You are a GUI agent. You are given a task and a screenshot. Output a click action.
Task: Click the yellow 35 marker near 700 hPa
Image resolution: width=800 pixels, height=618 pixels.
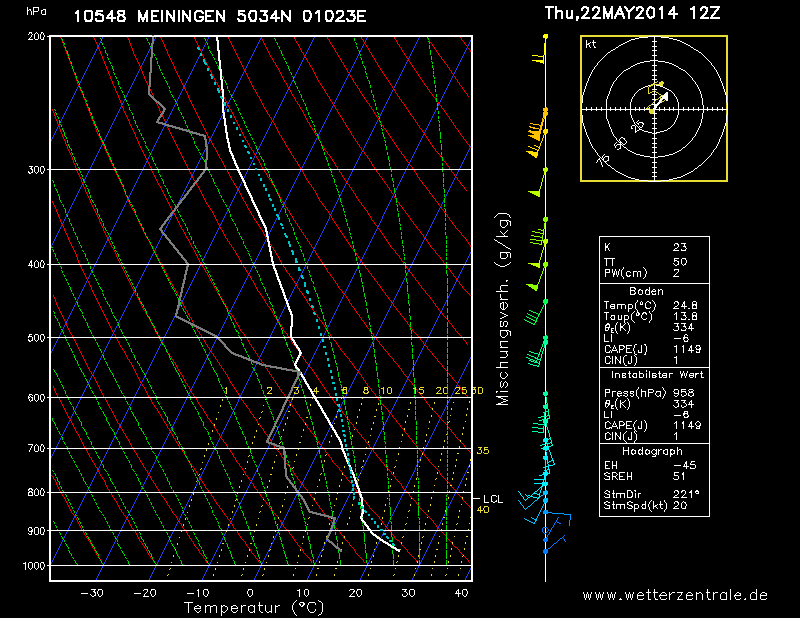coord(482,451)
